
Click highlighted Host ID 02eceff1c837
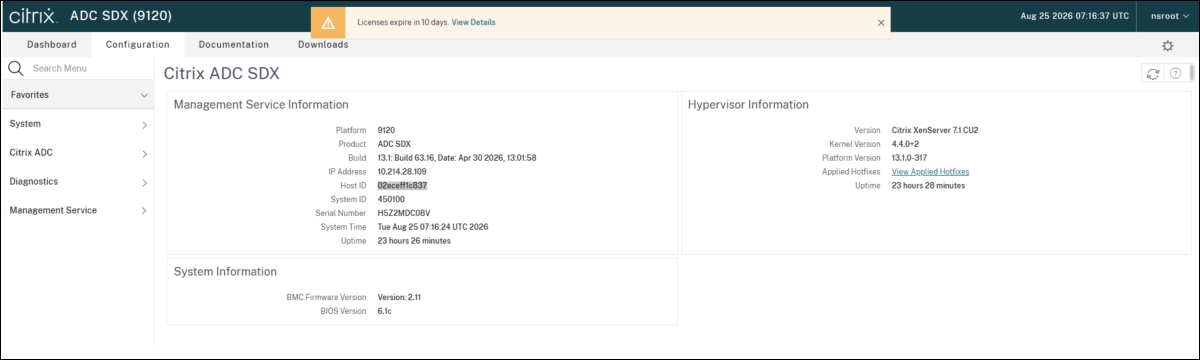tap(402, 186)
